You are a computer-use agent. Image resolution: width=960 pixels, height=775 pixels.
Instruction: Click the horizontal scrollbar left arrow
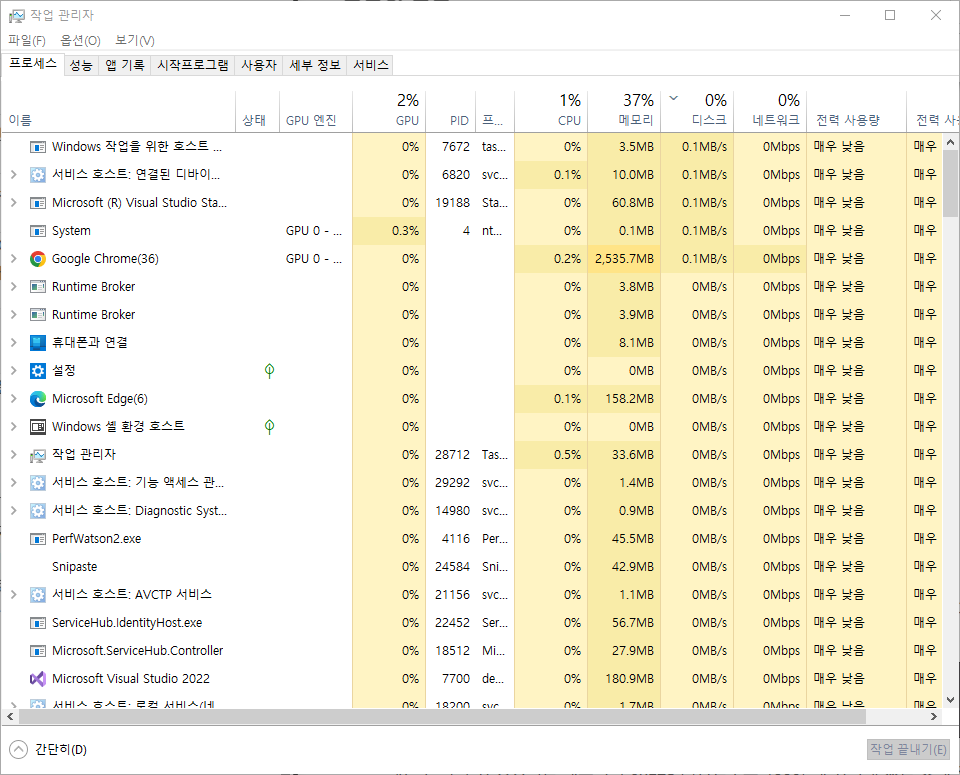click(x=10, y=716)
